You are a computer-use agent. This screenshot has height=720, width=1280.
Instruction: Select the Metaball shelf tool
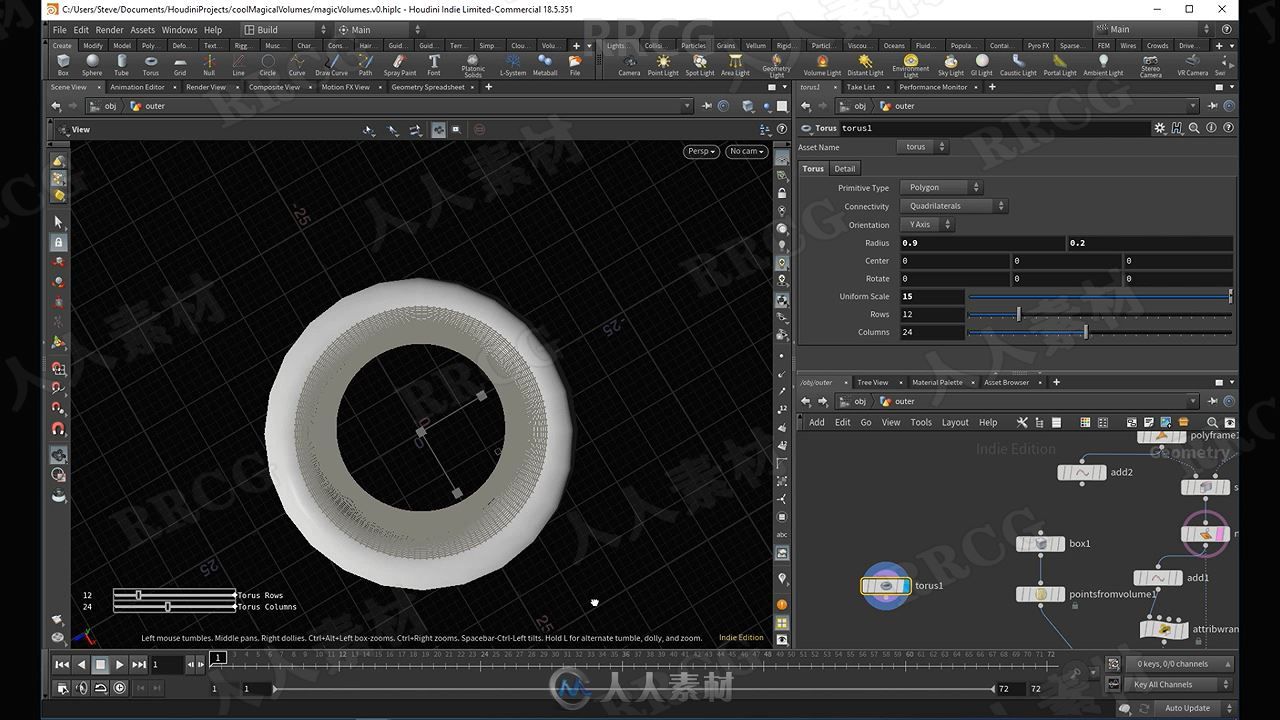click(545, 65)
